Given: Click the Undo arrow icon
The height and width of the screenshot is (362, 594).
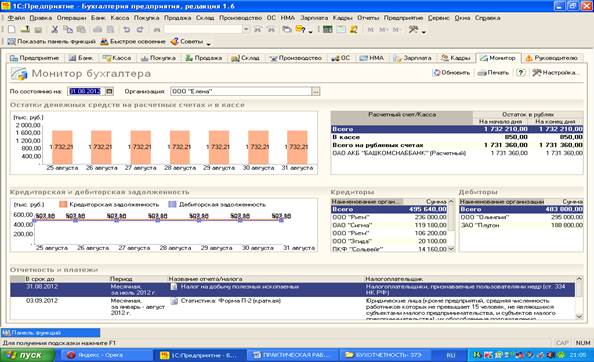Looking at the screenshot, I should tap(127, 29).
